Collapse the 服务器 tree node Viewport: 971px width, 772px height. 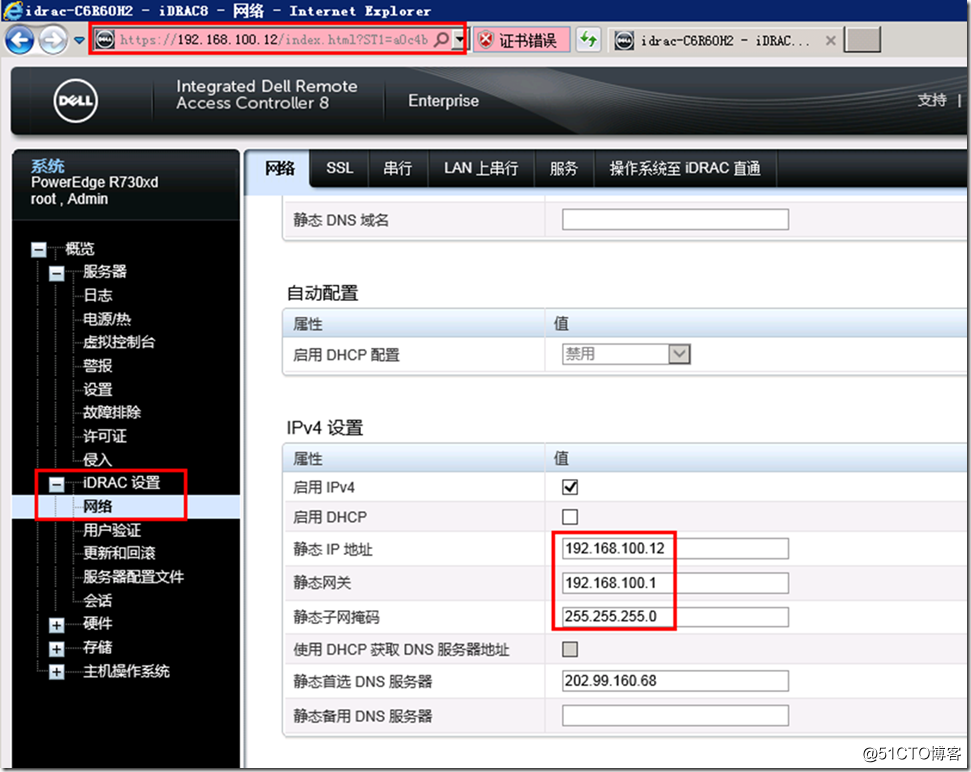coord(57,273)
